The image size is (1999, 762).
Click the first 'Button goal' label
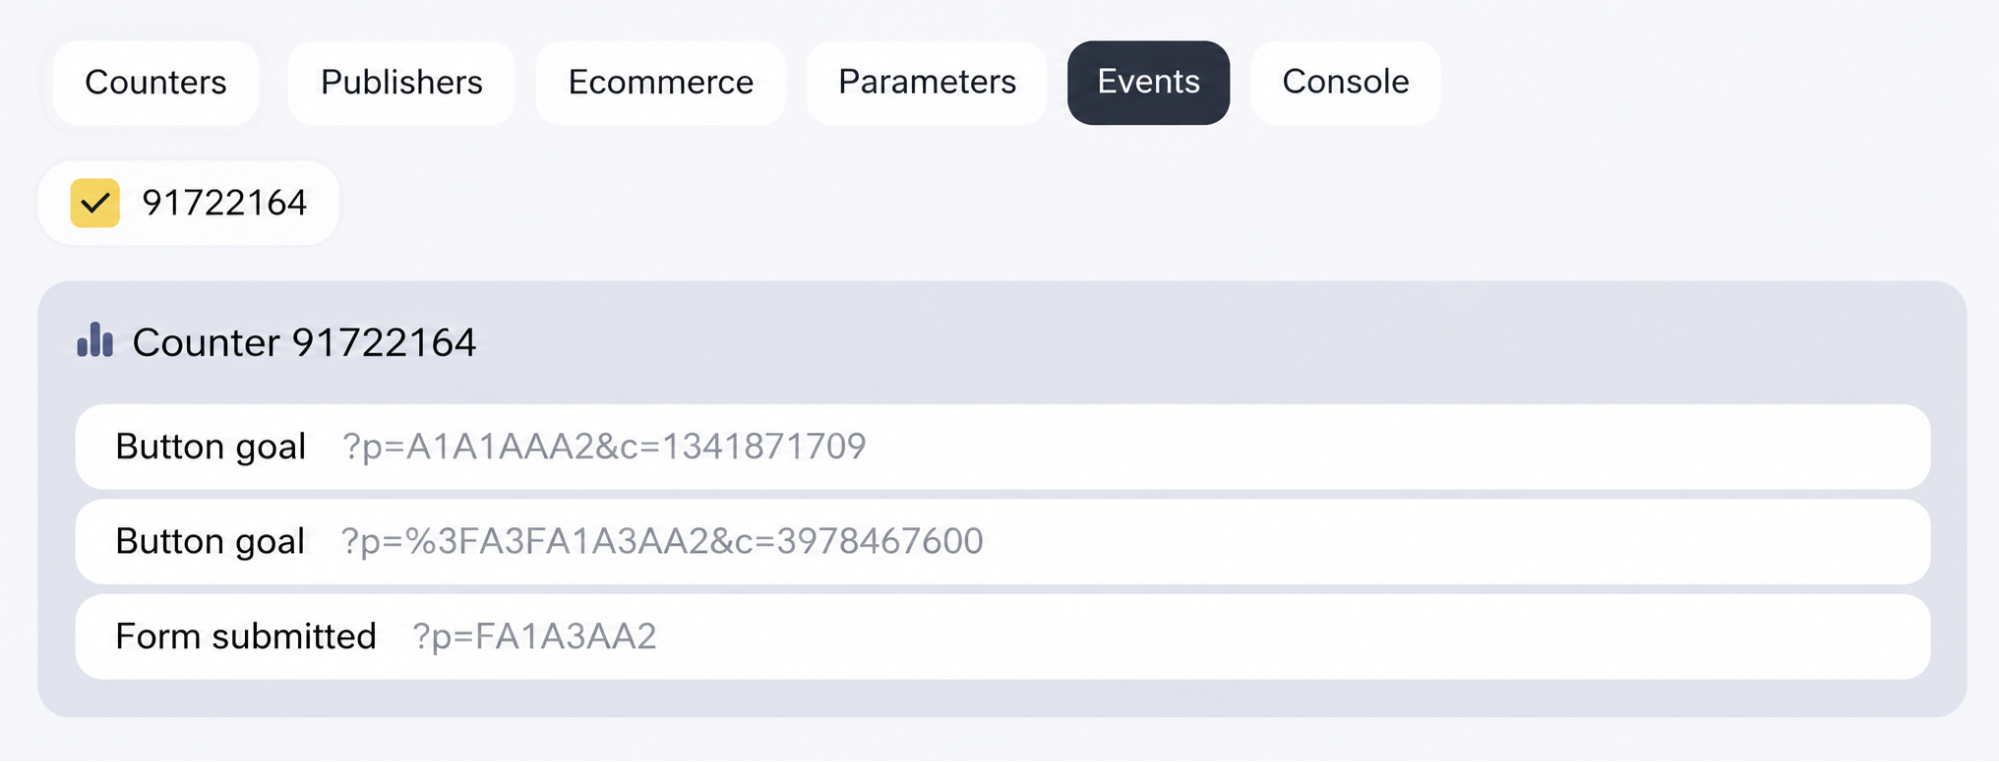[210, 447]
